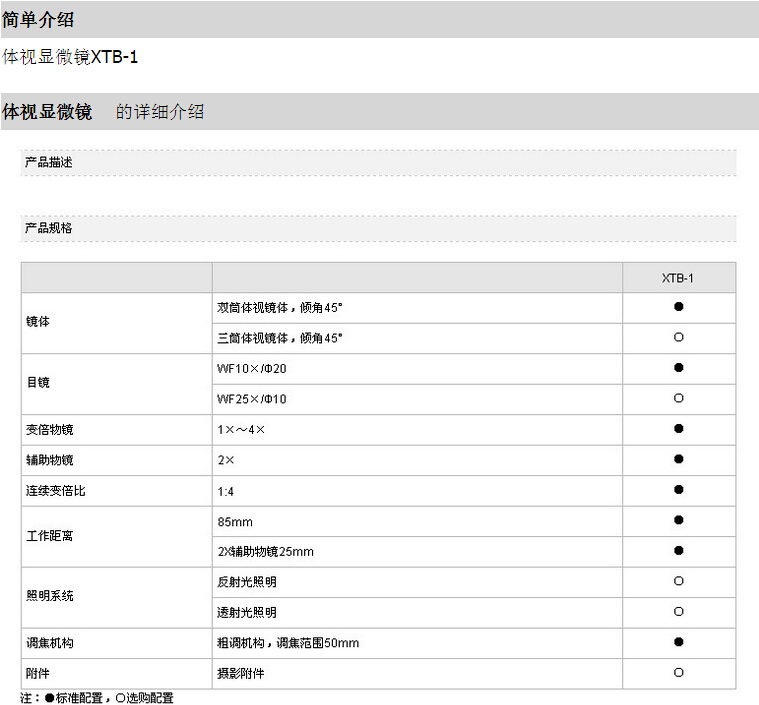
Task: Select the WF10×/Φ20 eyepiece cell
Action: pos(417,369)
